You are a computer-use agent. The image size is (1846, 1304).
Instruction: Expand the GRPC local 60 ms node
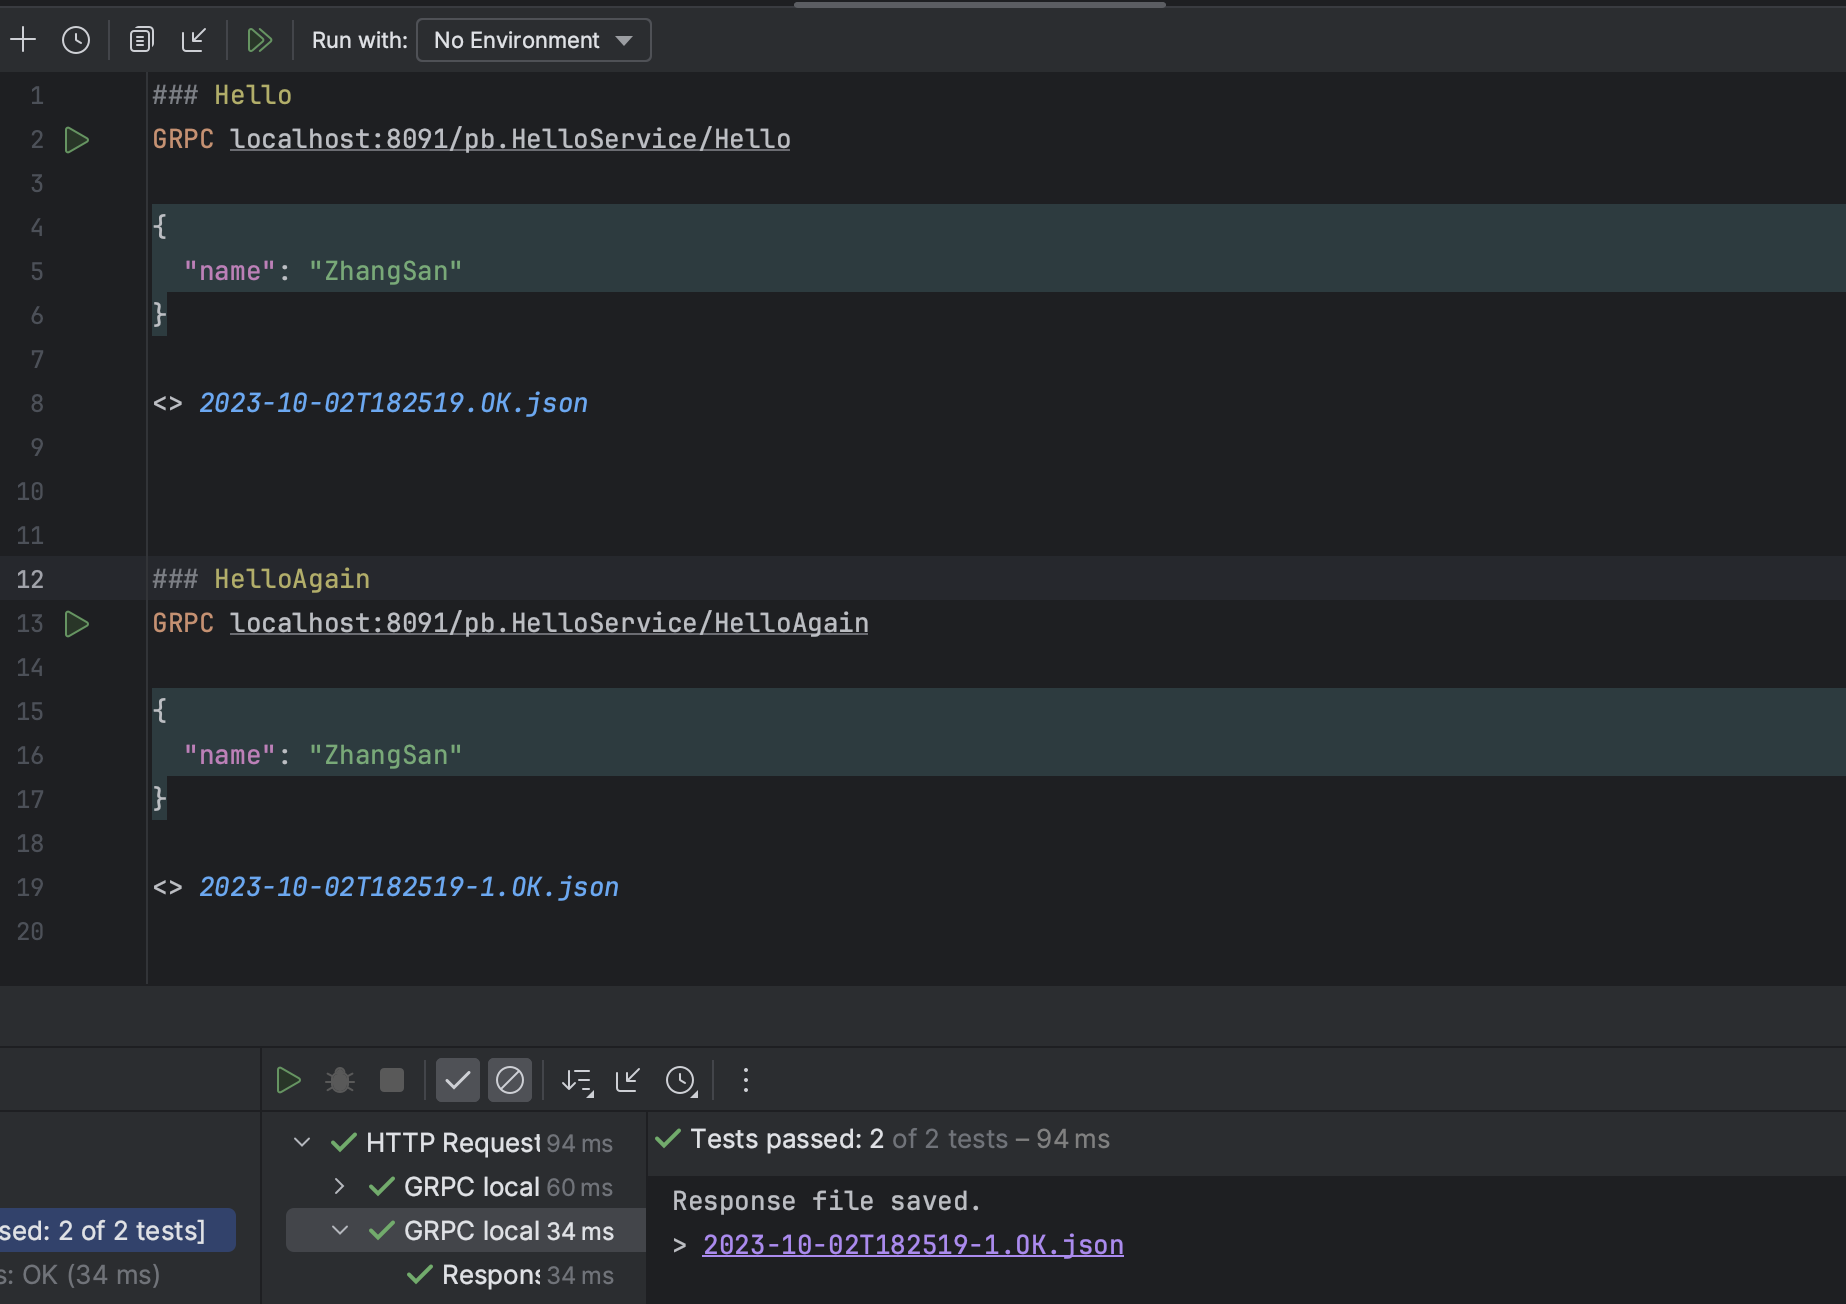point(339,1187)
